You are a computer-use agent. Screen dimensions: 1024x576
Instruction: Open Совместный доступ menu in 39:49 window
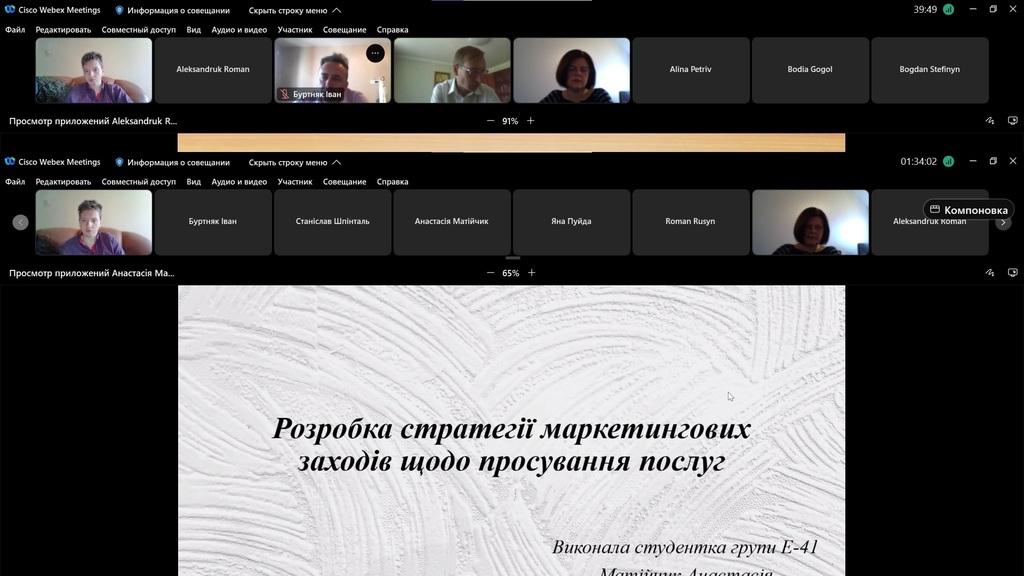point(138,30)
